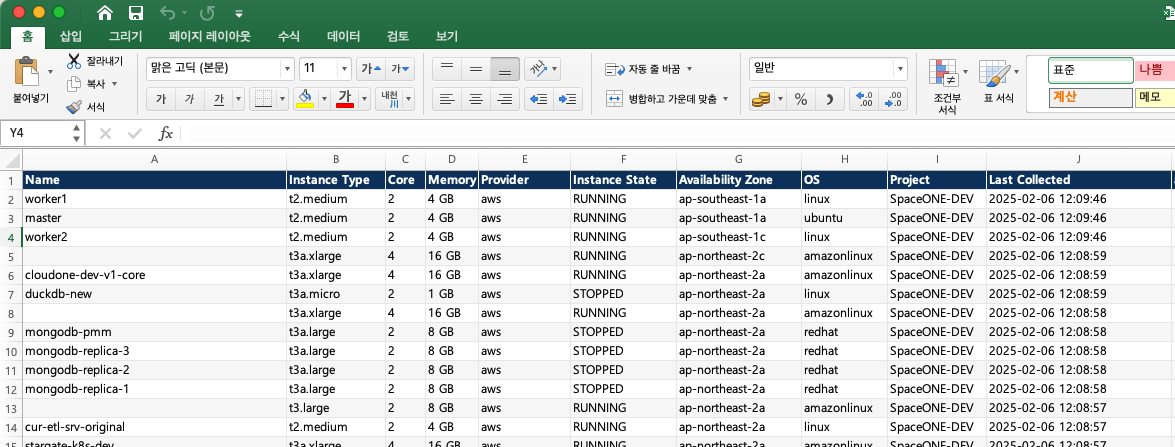Switch to the 삽입 (Insert) tab

[71, 37]
